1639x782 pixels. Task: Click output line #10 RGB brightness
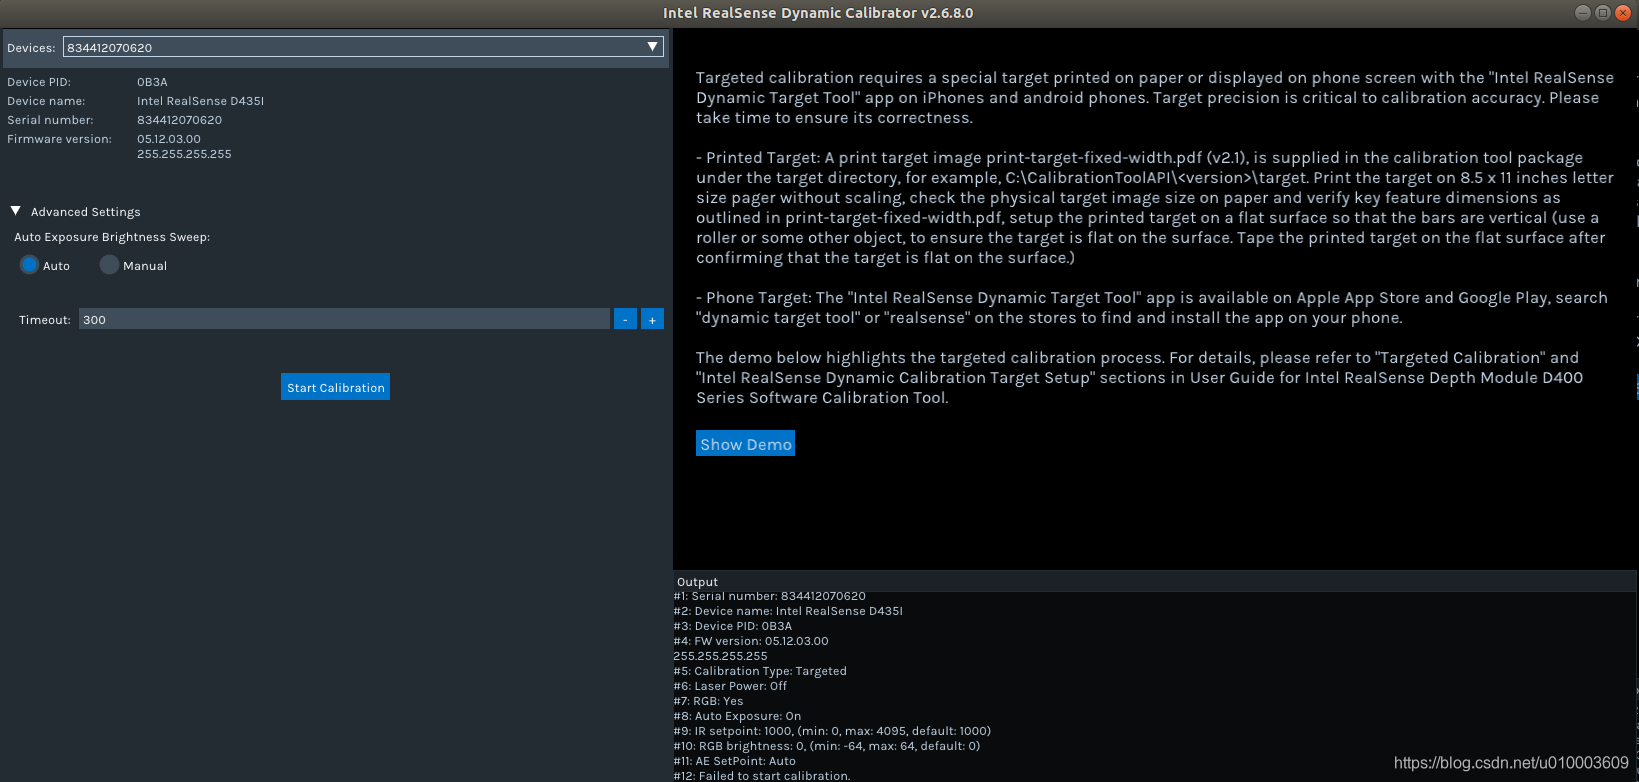click(827, 746)
